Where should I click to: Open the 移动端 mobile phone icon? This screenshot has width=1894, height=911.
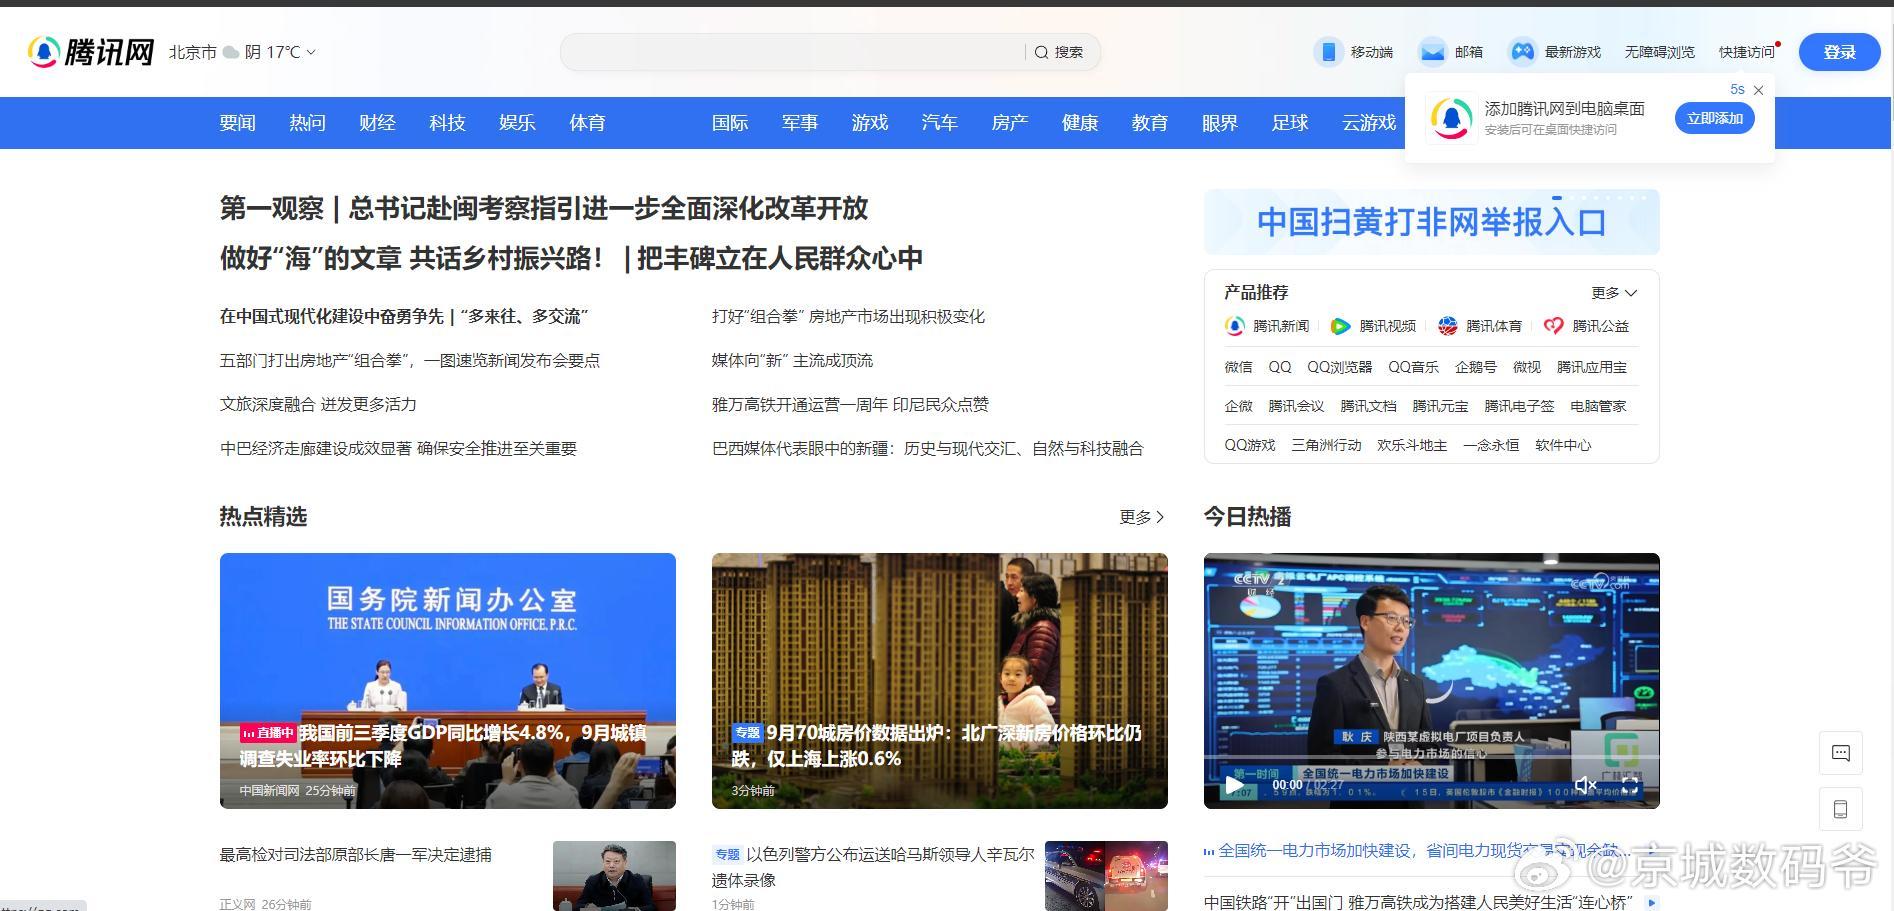point(1328,52)
